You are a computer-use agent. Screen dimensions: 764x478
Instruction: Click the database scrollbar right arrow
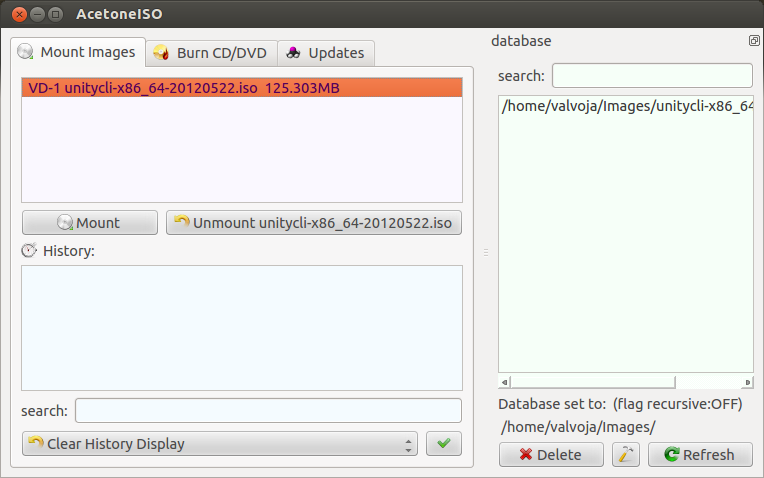pos(748,382)
